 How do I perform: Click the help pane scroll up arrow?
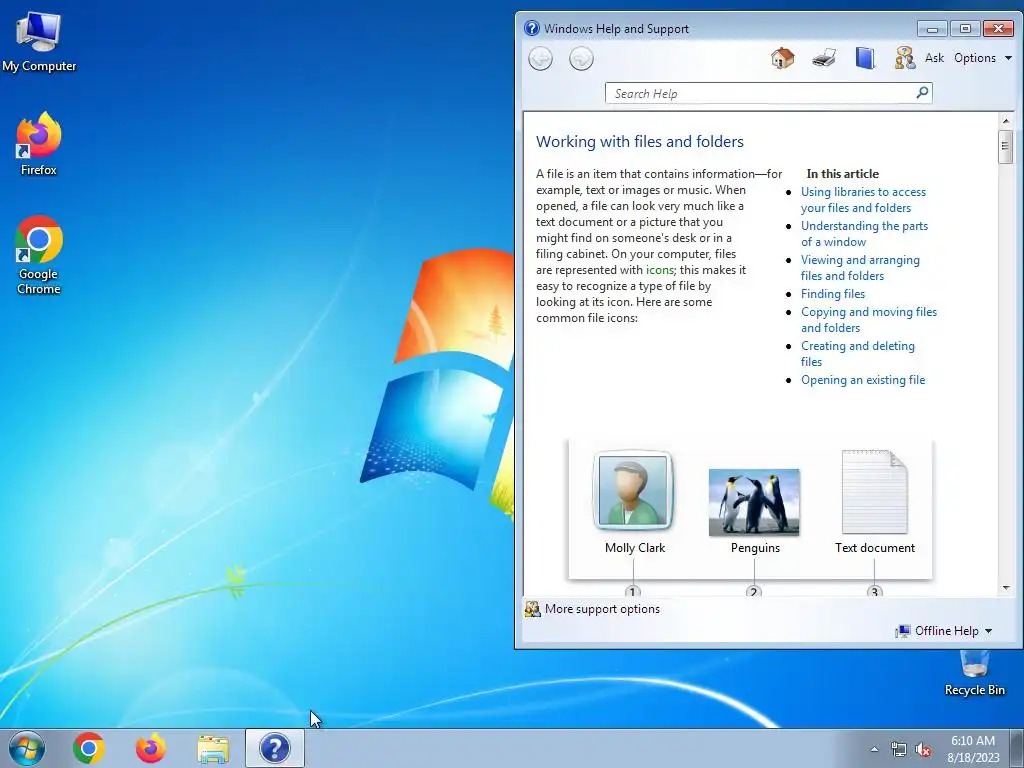coord(1005,121)
